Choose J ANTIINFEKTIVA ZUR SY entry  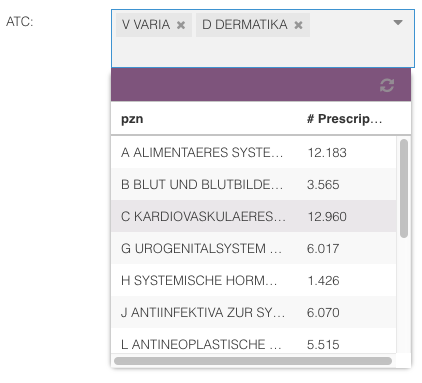point(253,312)
